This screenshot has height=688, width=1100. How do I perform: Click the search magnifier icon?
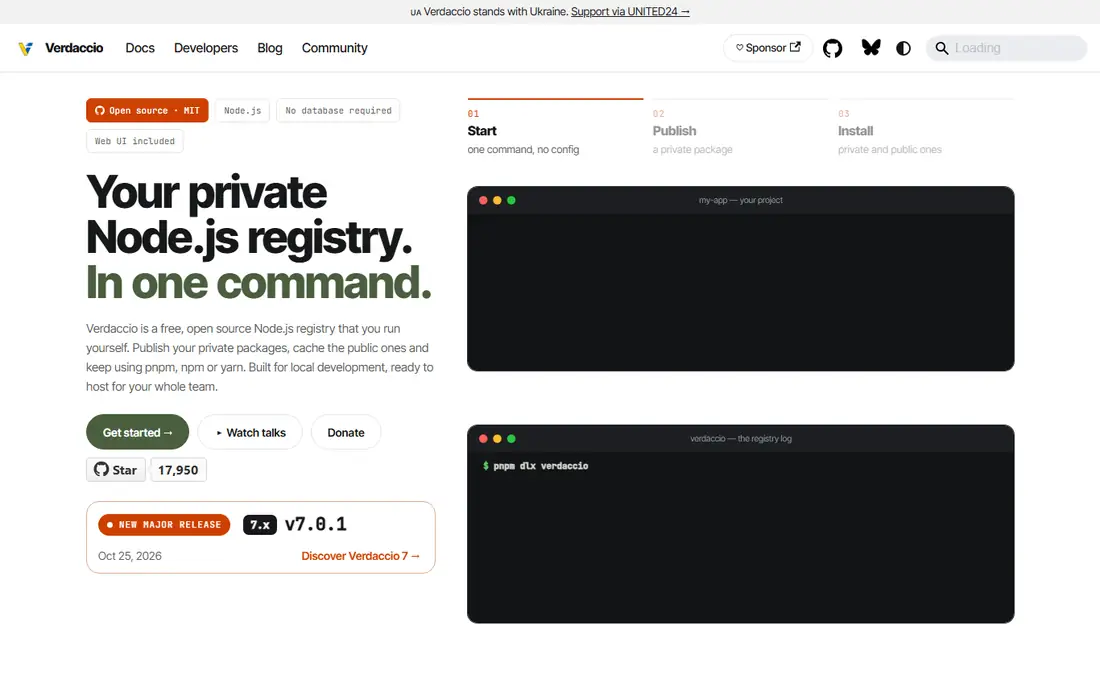(941, 48)
